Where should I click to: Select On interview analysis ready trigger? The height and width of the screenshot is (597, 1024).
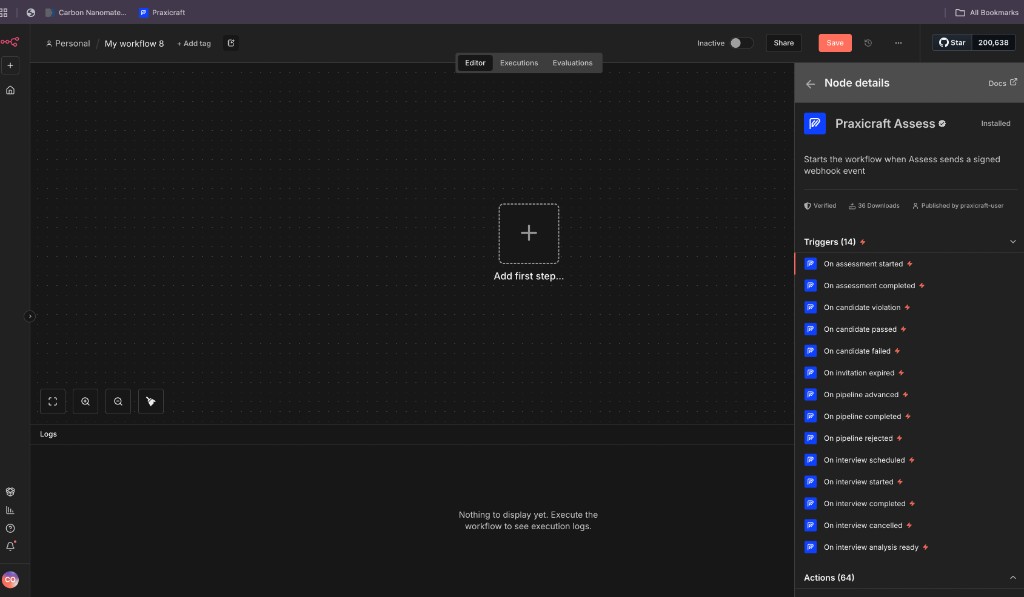pyautogui.click(x=909, y=547)
